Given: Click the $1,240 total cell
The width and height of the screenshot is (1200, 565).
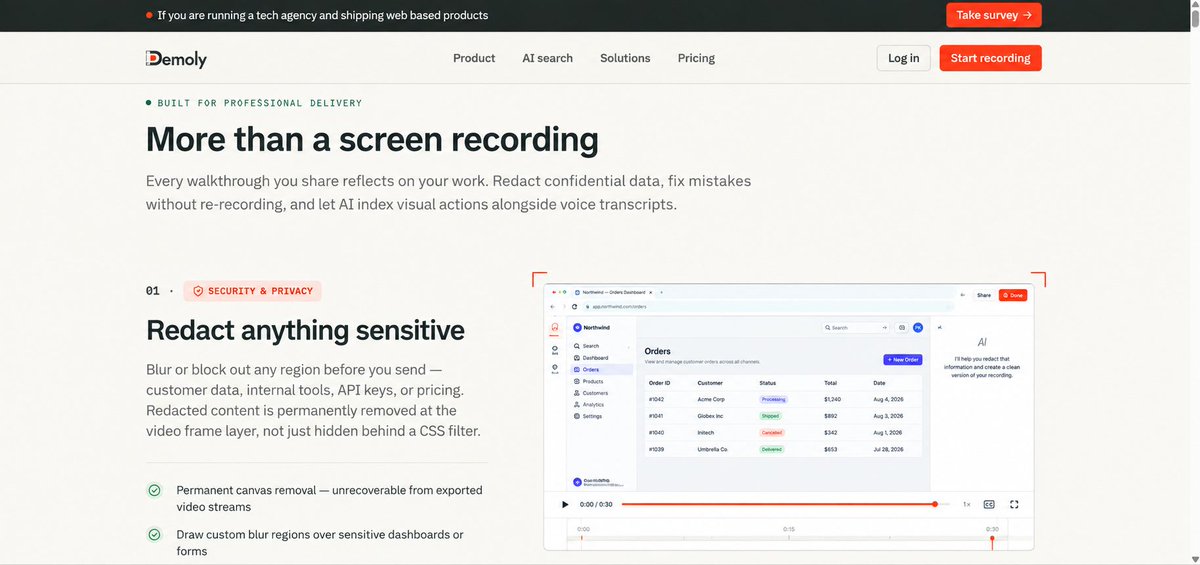Looking at the screenshot, I should pyautogui.click(x=832, y=399).
